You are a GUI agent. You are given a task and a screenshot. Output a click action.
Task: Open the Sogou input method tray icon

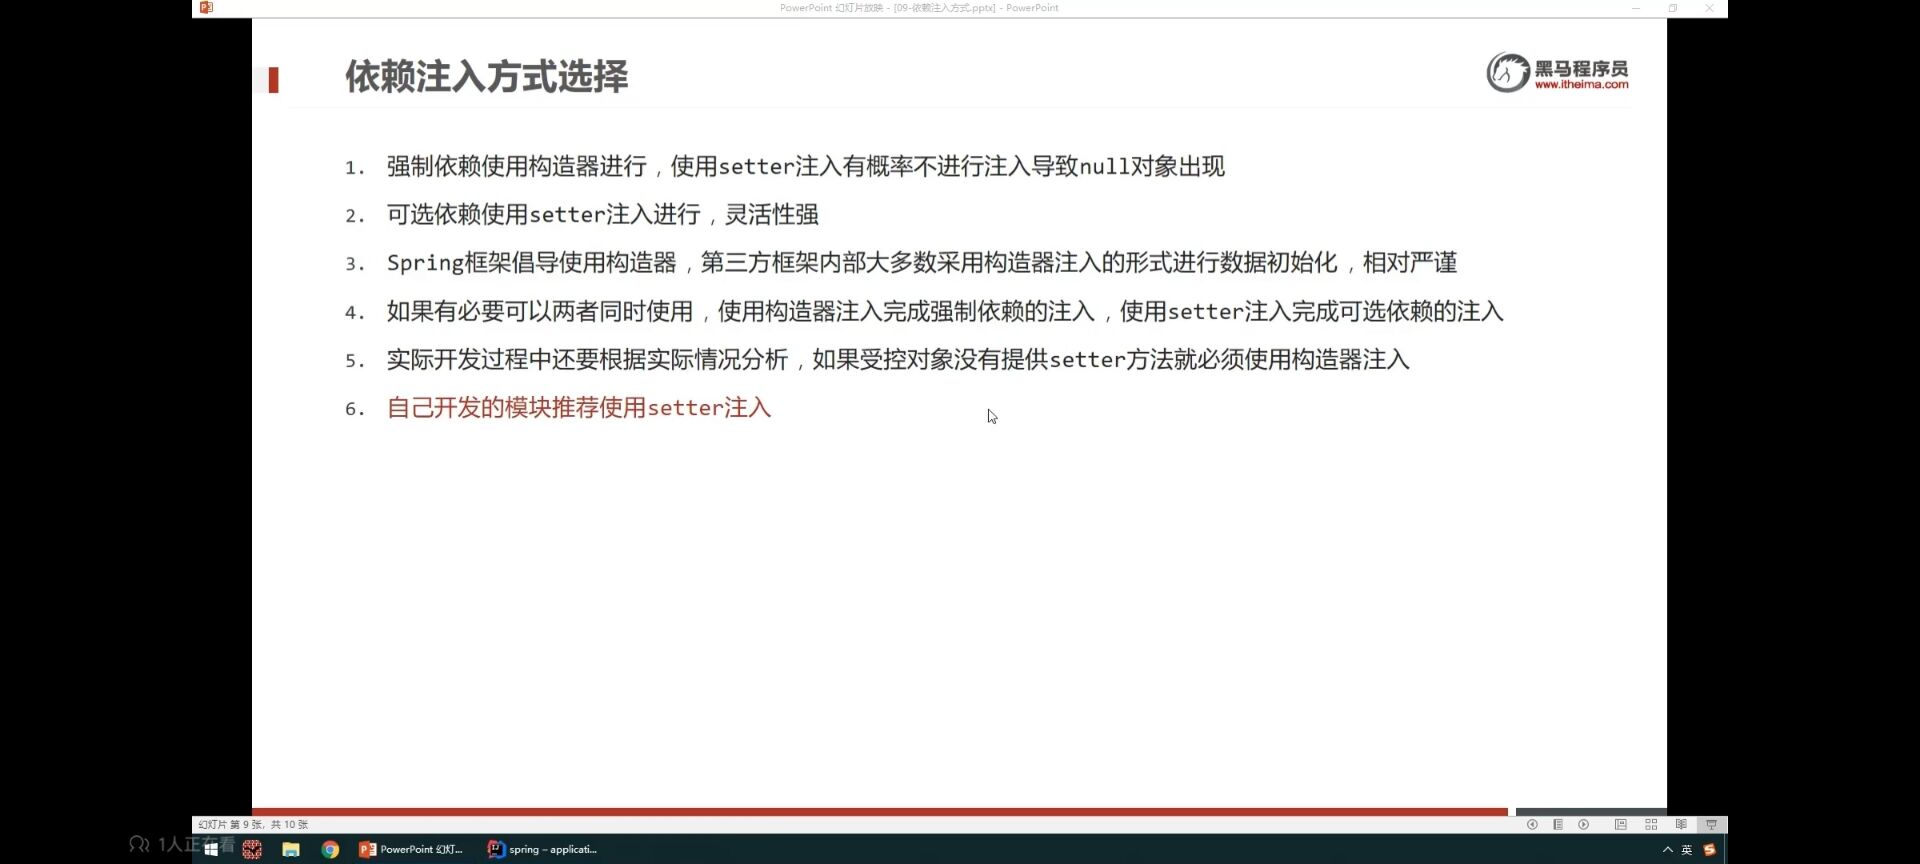[1710, 850]
